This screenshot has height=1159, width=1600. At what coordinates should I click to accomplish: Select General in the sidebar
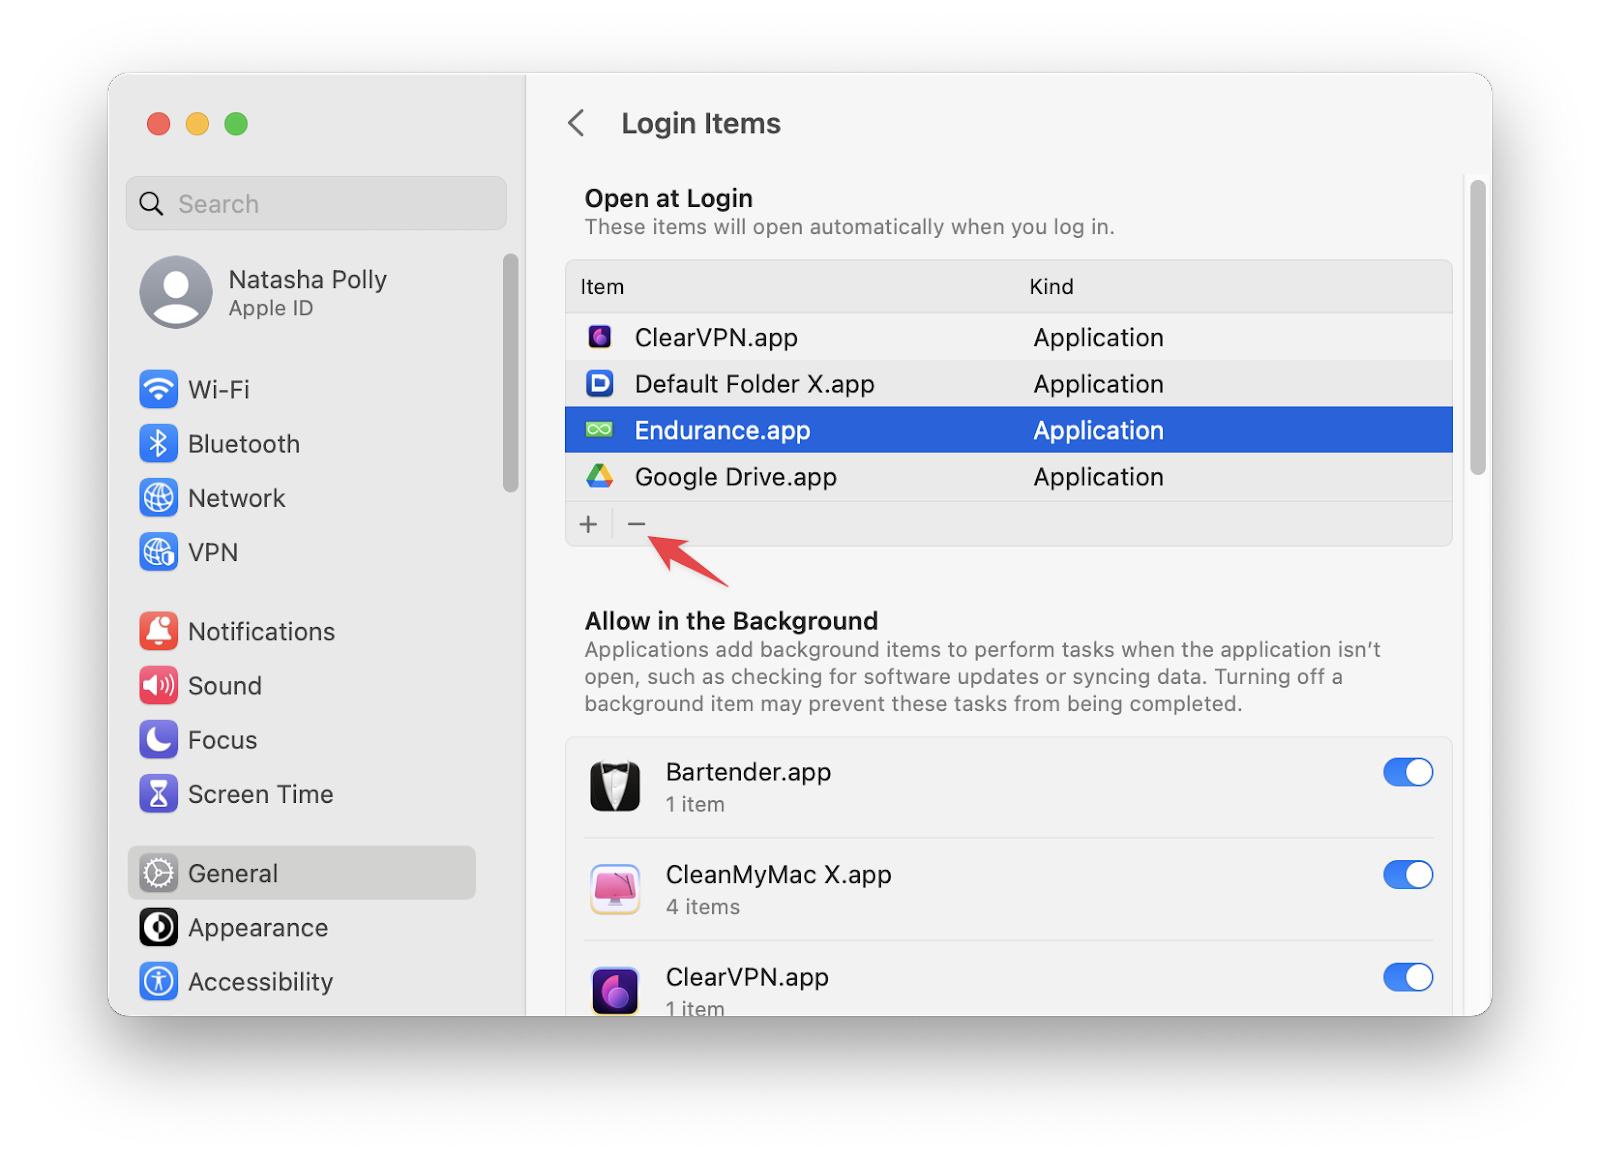(x=232, y=872)
